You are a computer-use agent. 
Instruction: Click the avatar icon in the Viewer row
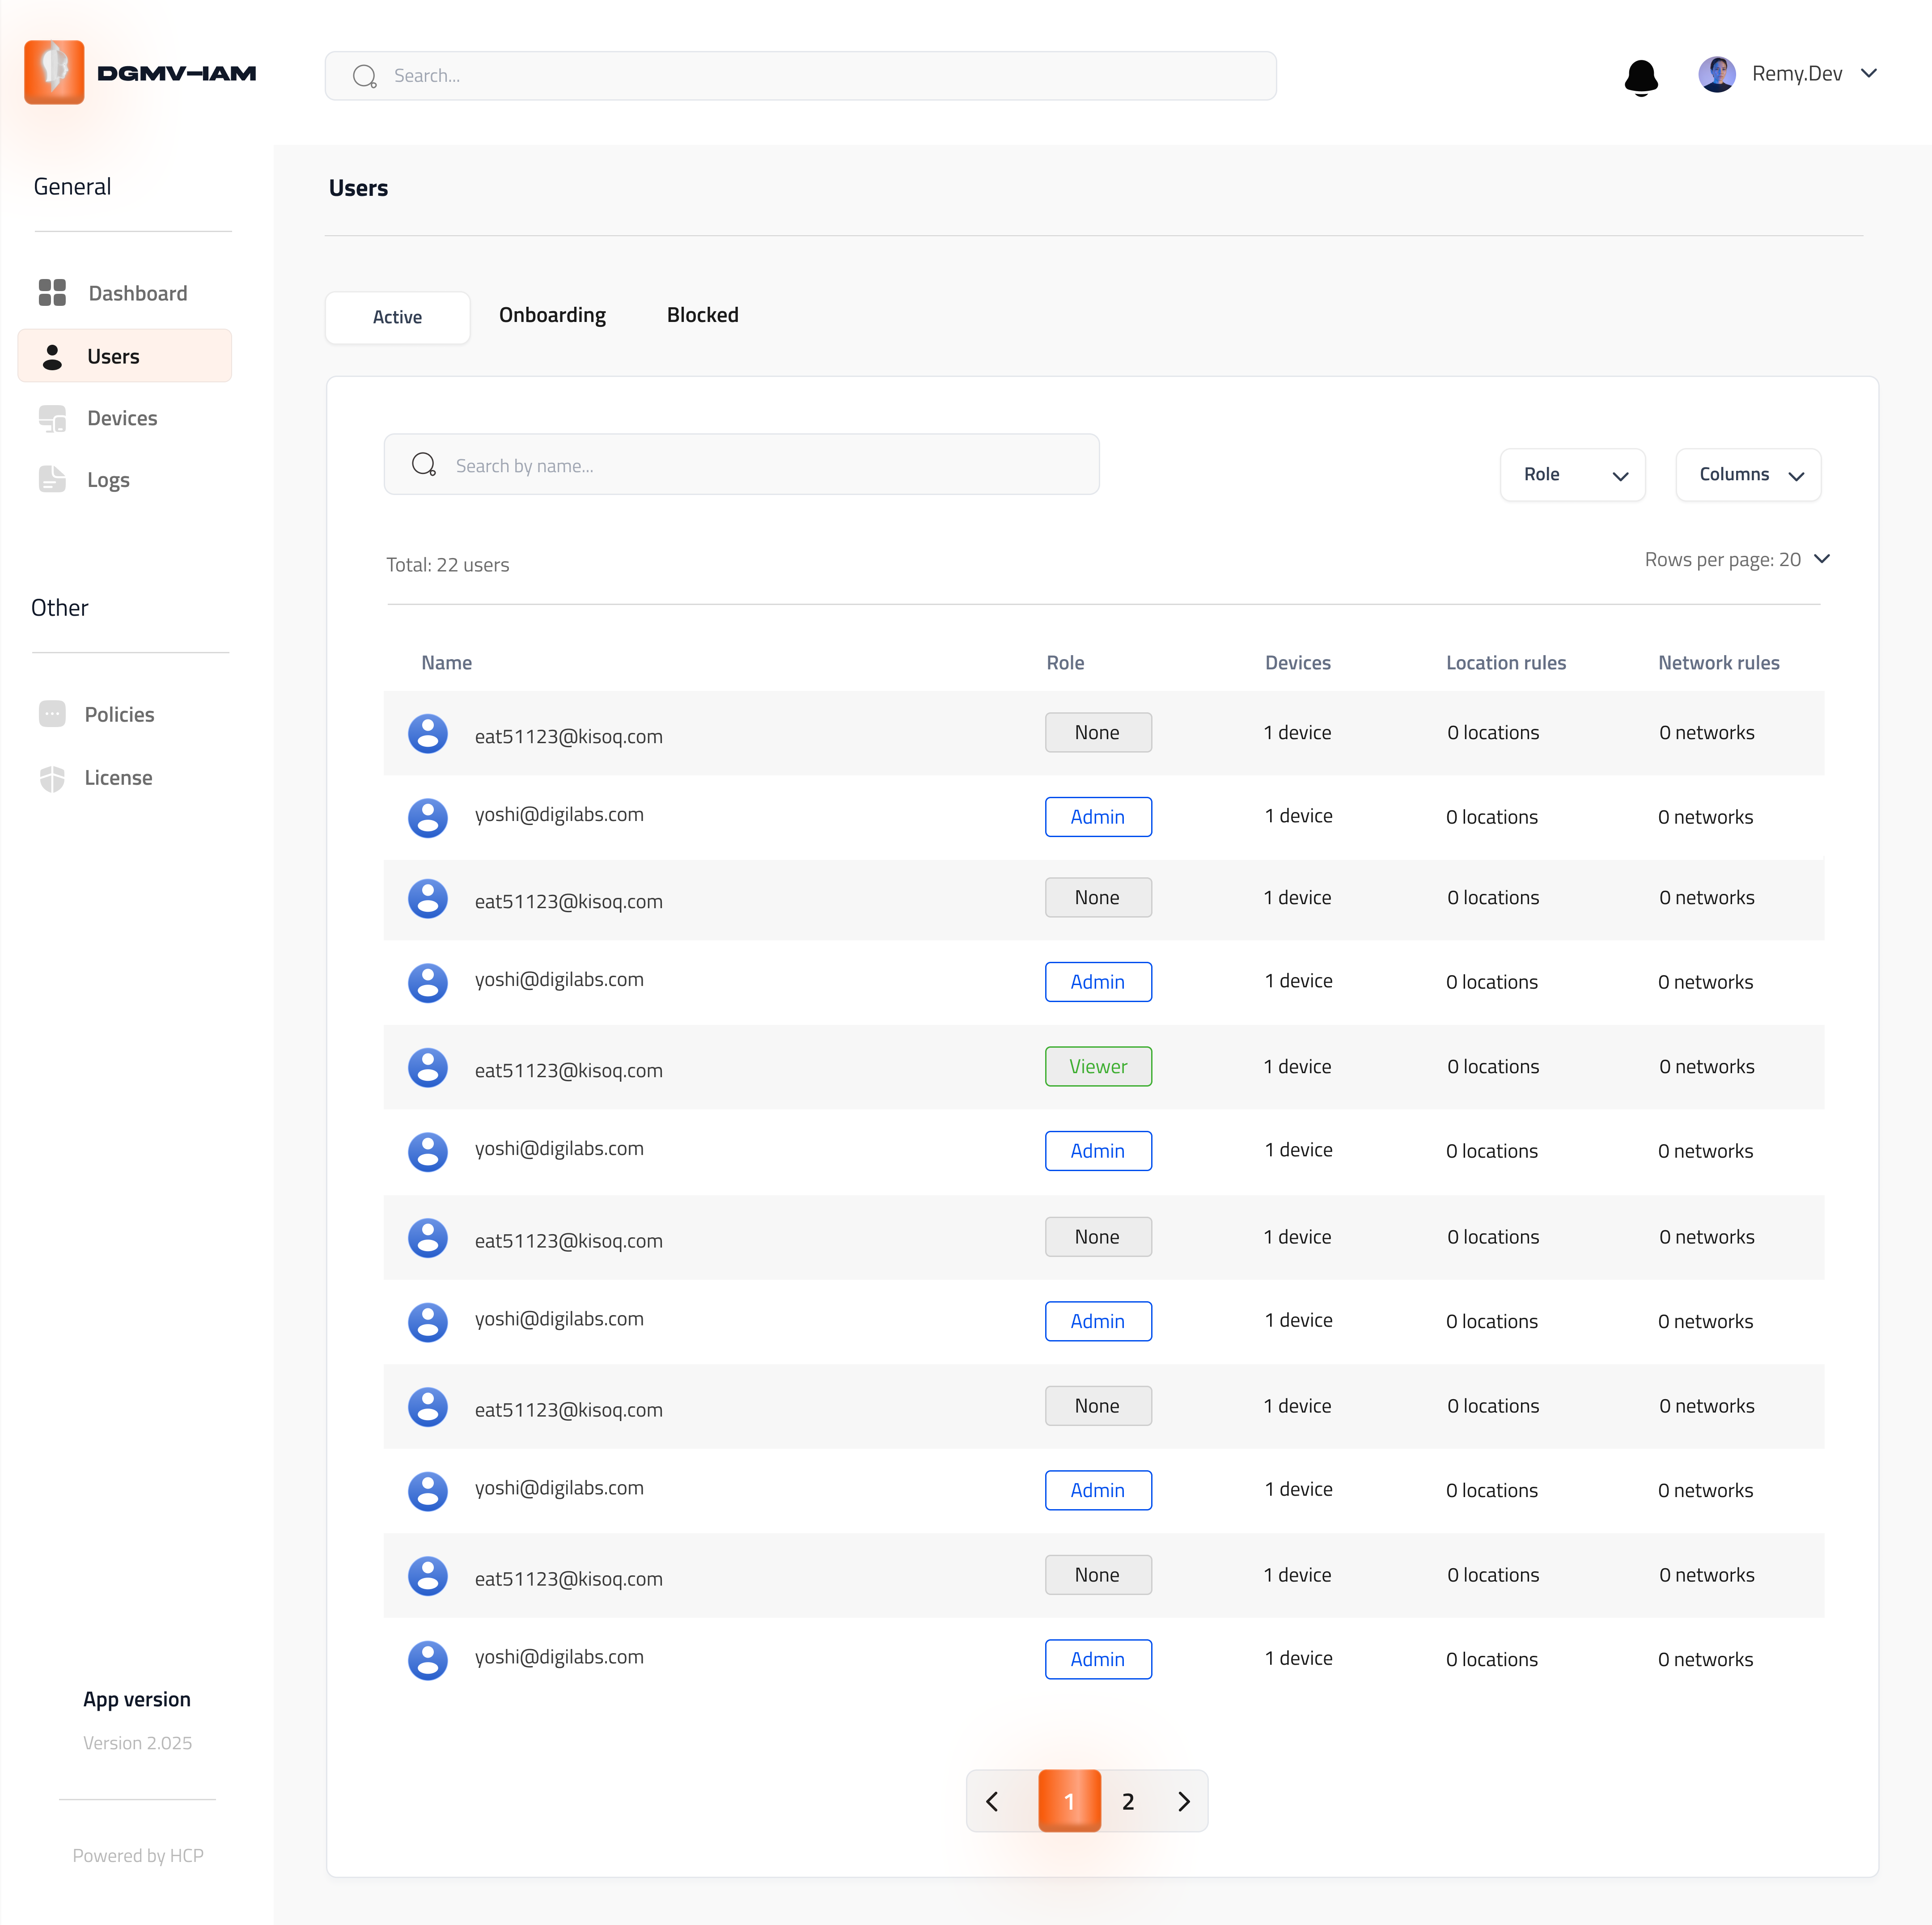[428, 1068]
